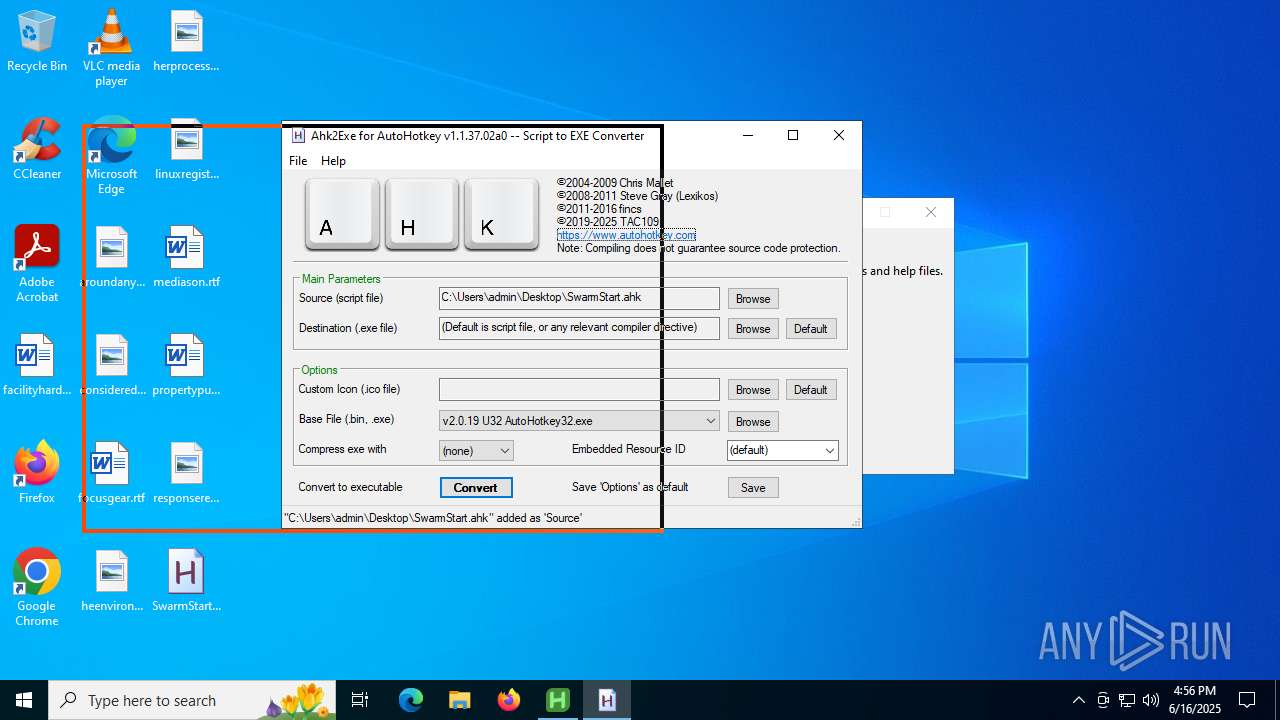Select the facilityhard Word document icon
1280x720 pixels.
tap(37, 365)
